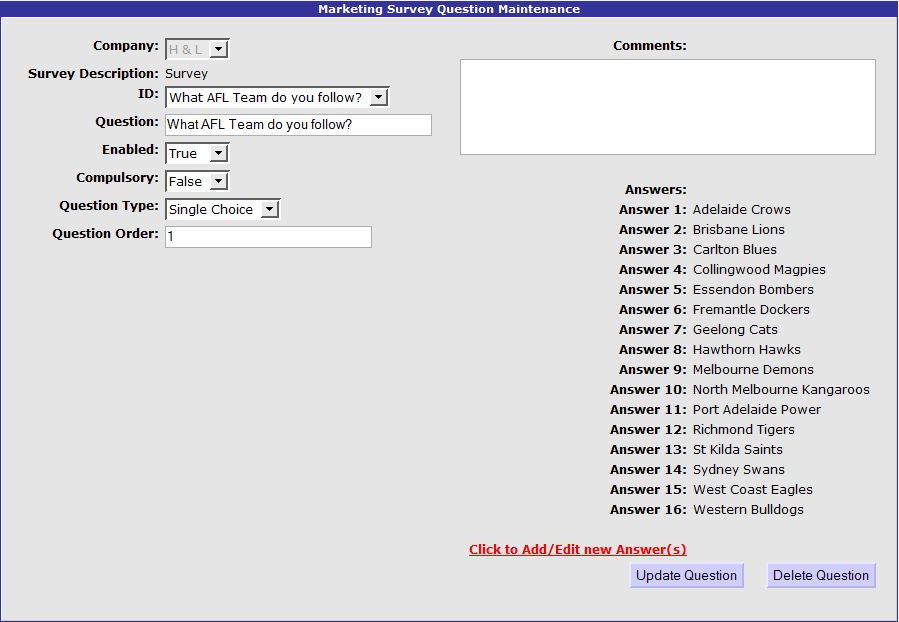Click the Marketing Survey Question Maintenance title
Image resolution: width=899 pixels, height=622 pixels.
point(449,9)
